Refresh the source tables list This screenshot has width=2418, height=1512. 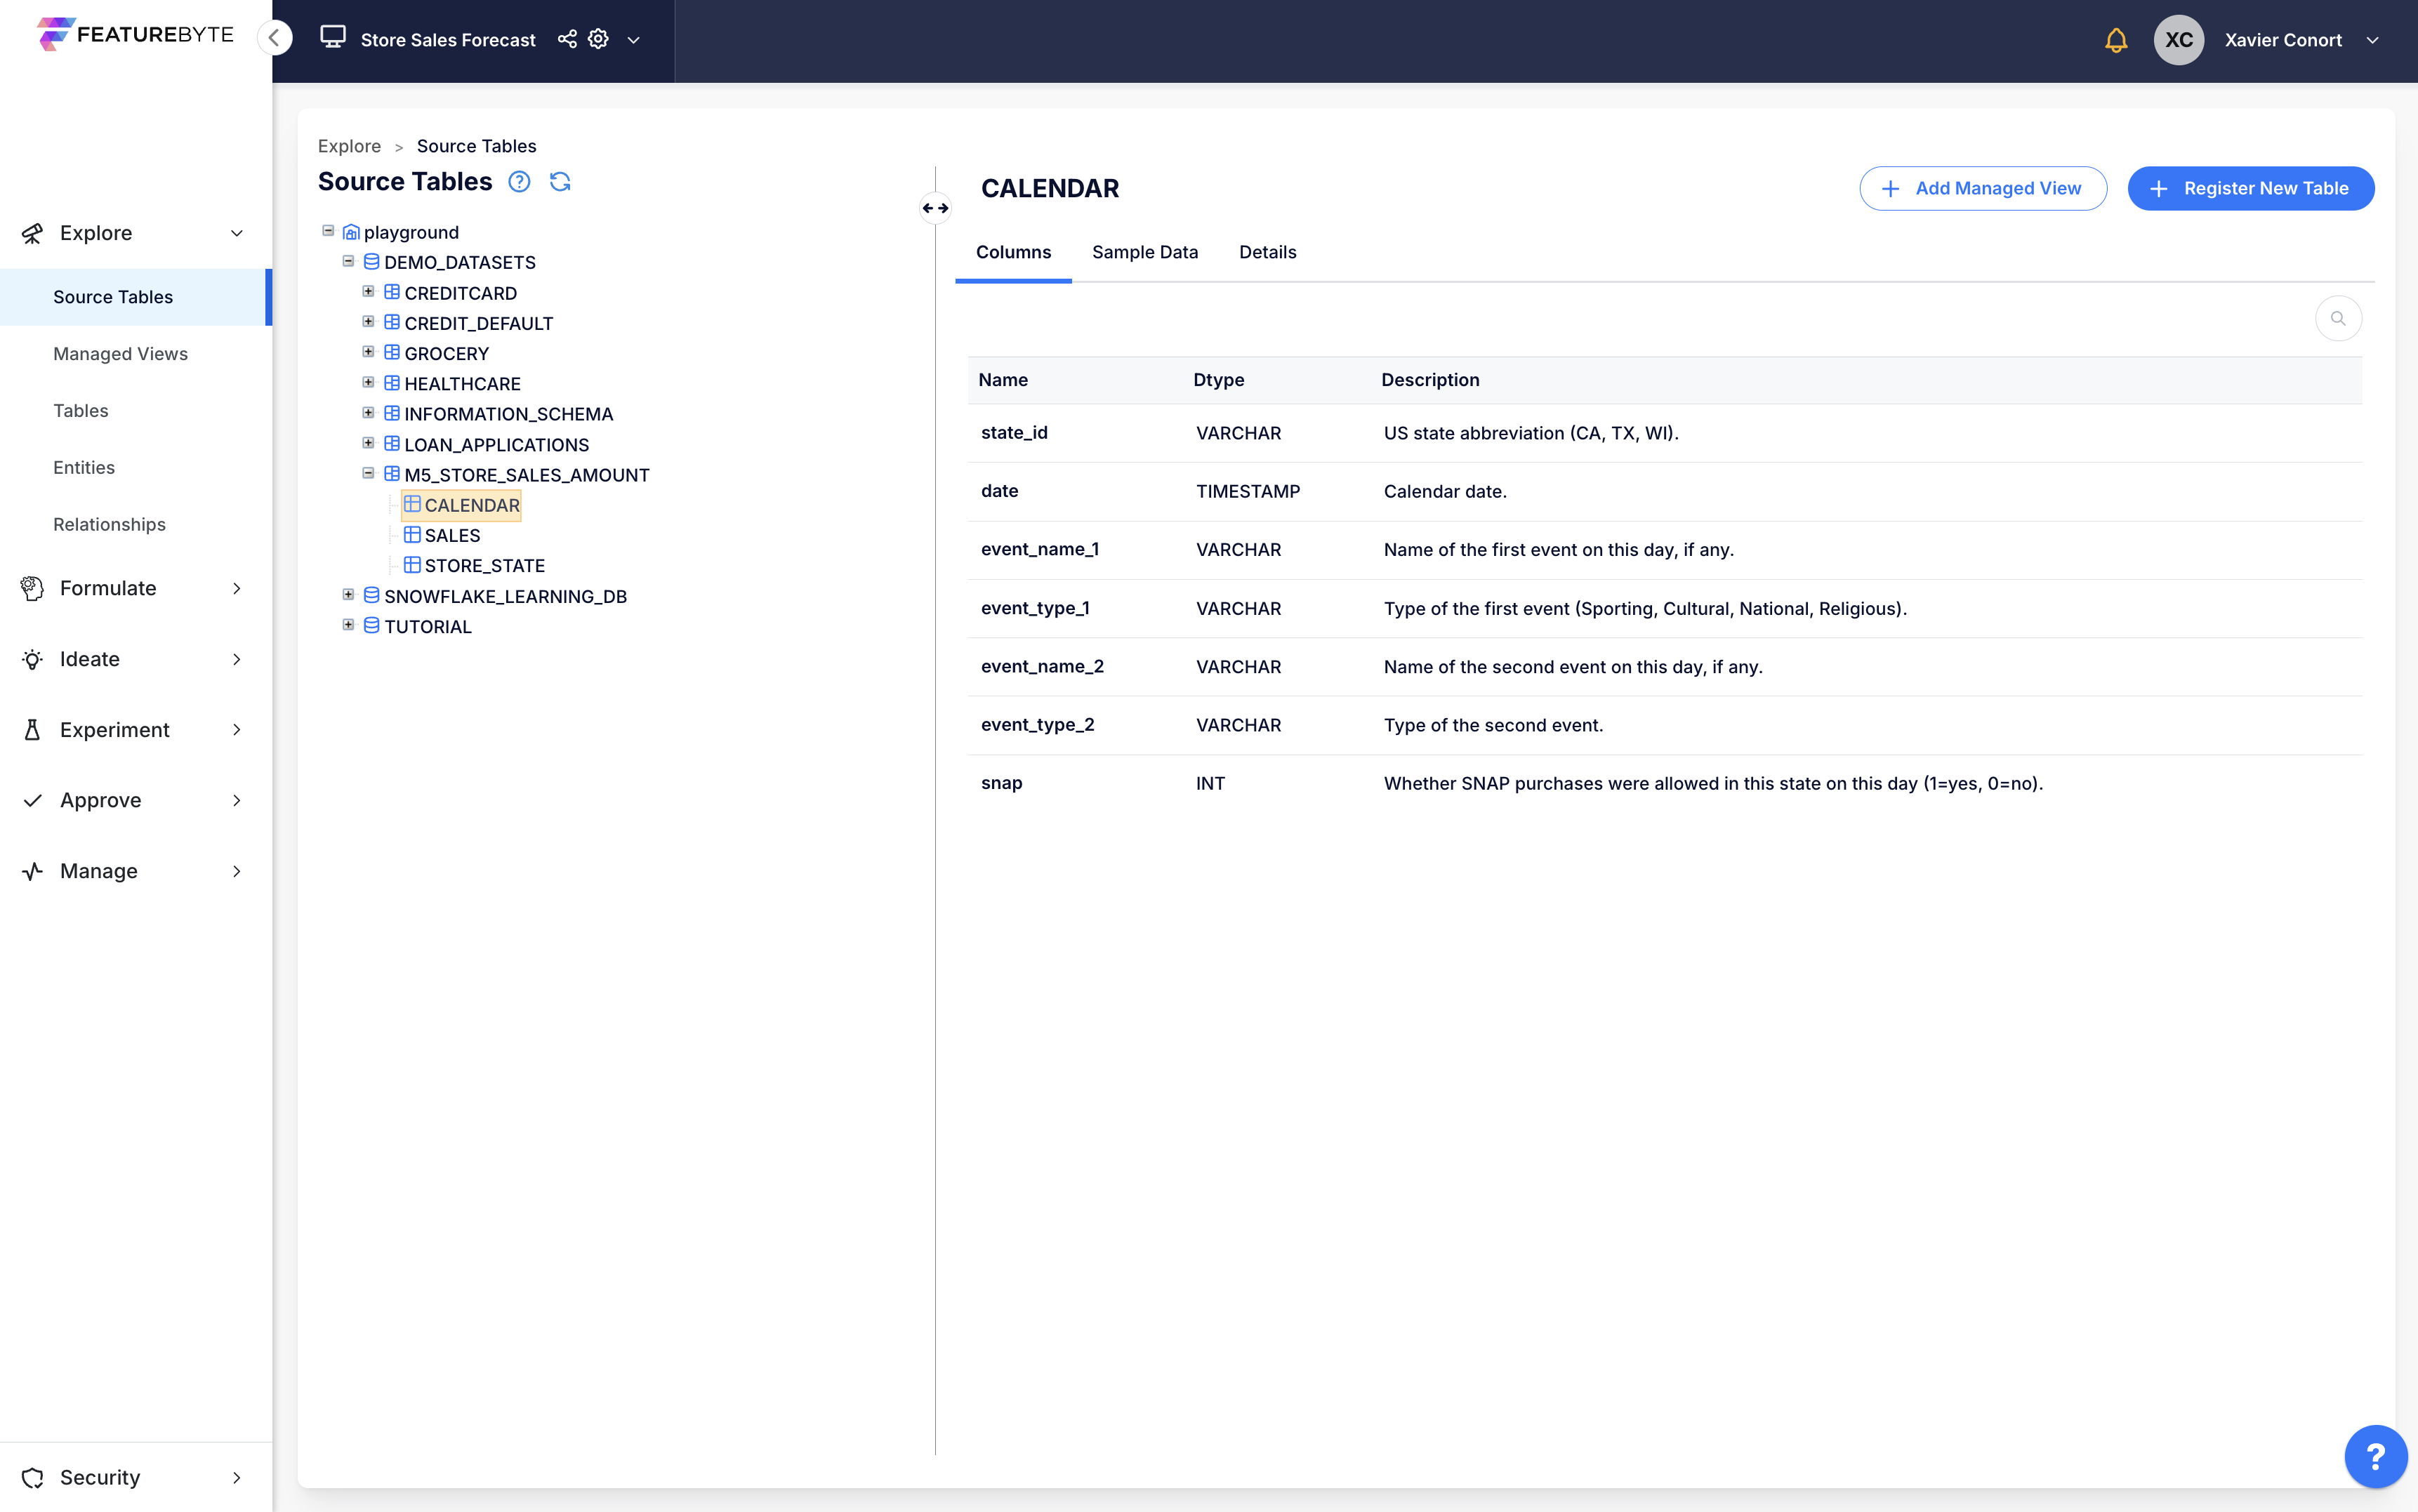pyautogui.click(x=560, y=182)
